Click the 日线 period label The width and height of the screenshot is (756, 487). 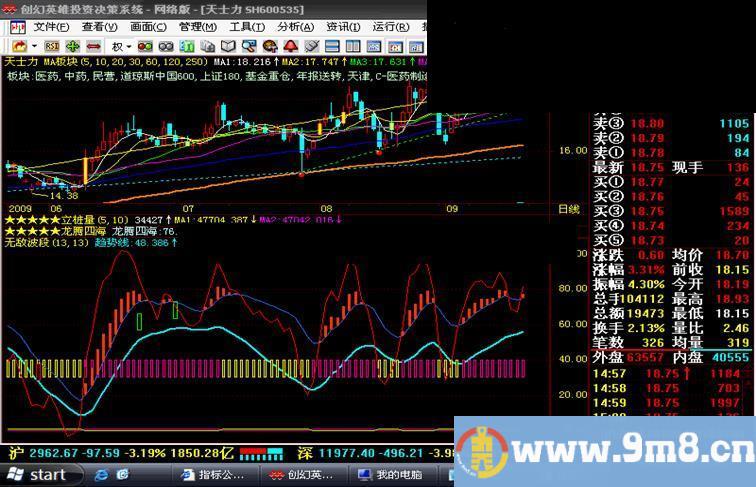pos(566,208)
